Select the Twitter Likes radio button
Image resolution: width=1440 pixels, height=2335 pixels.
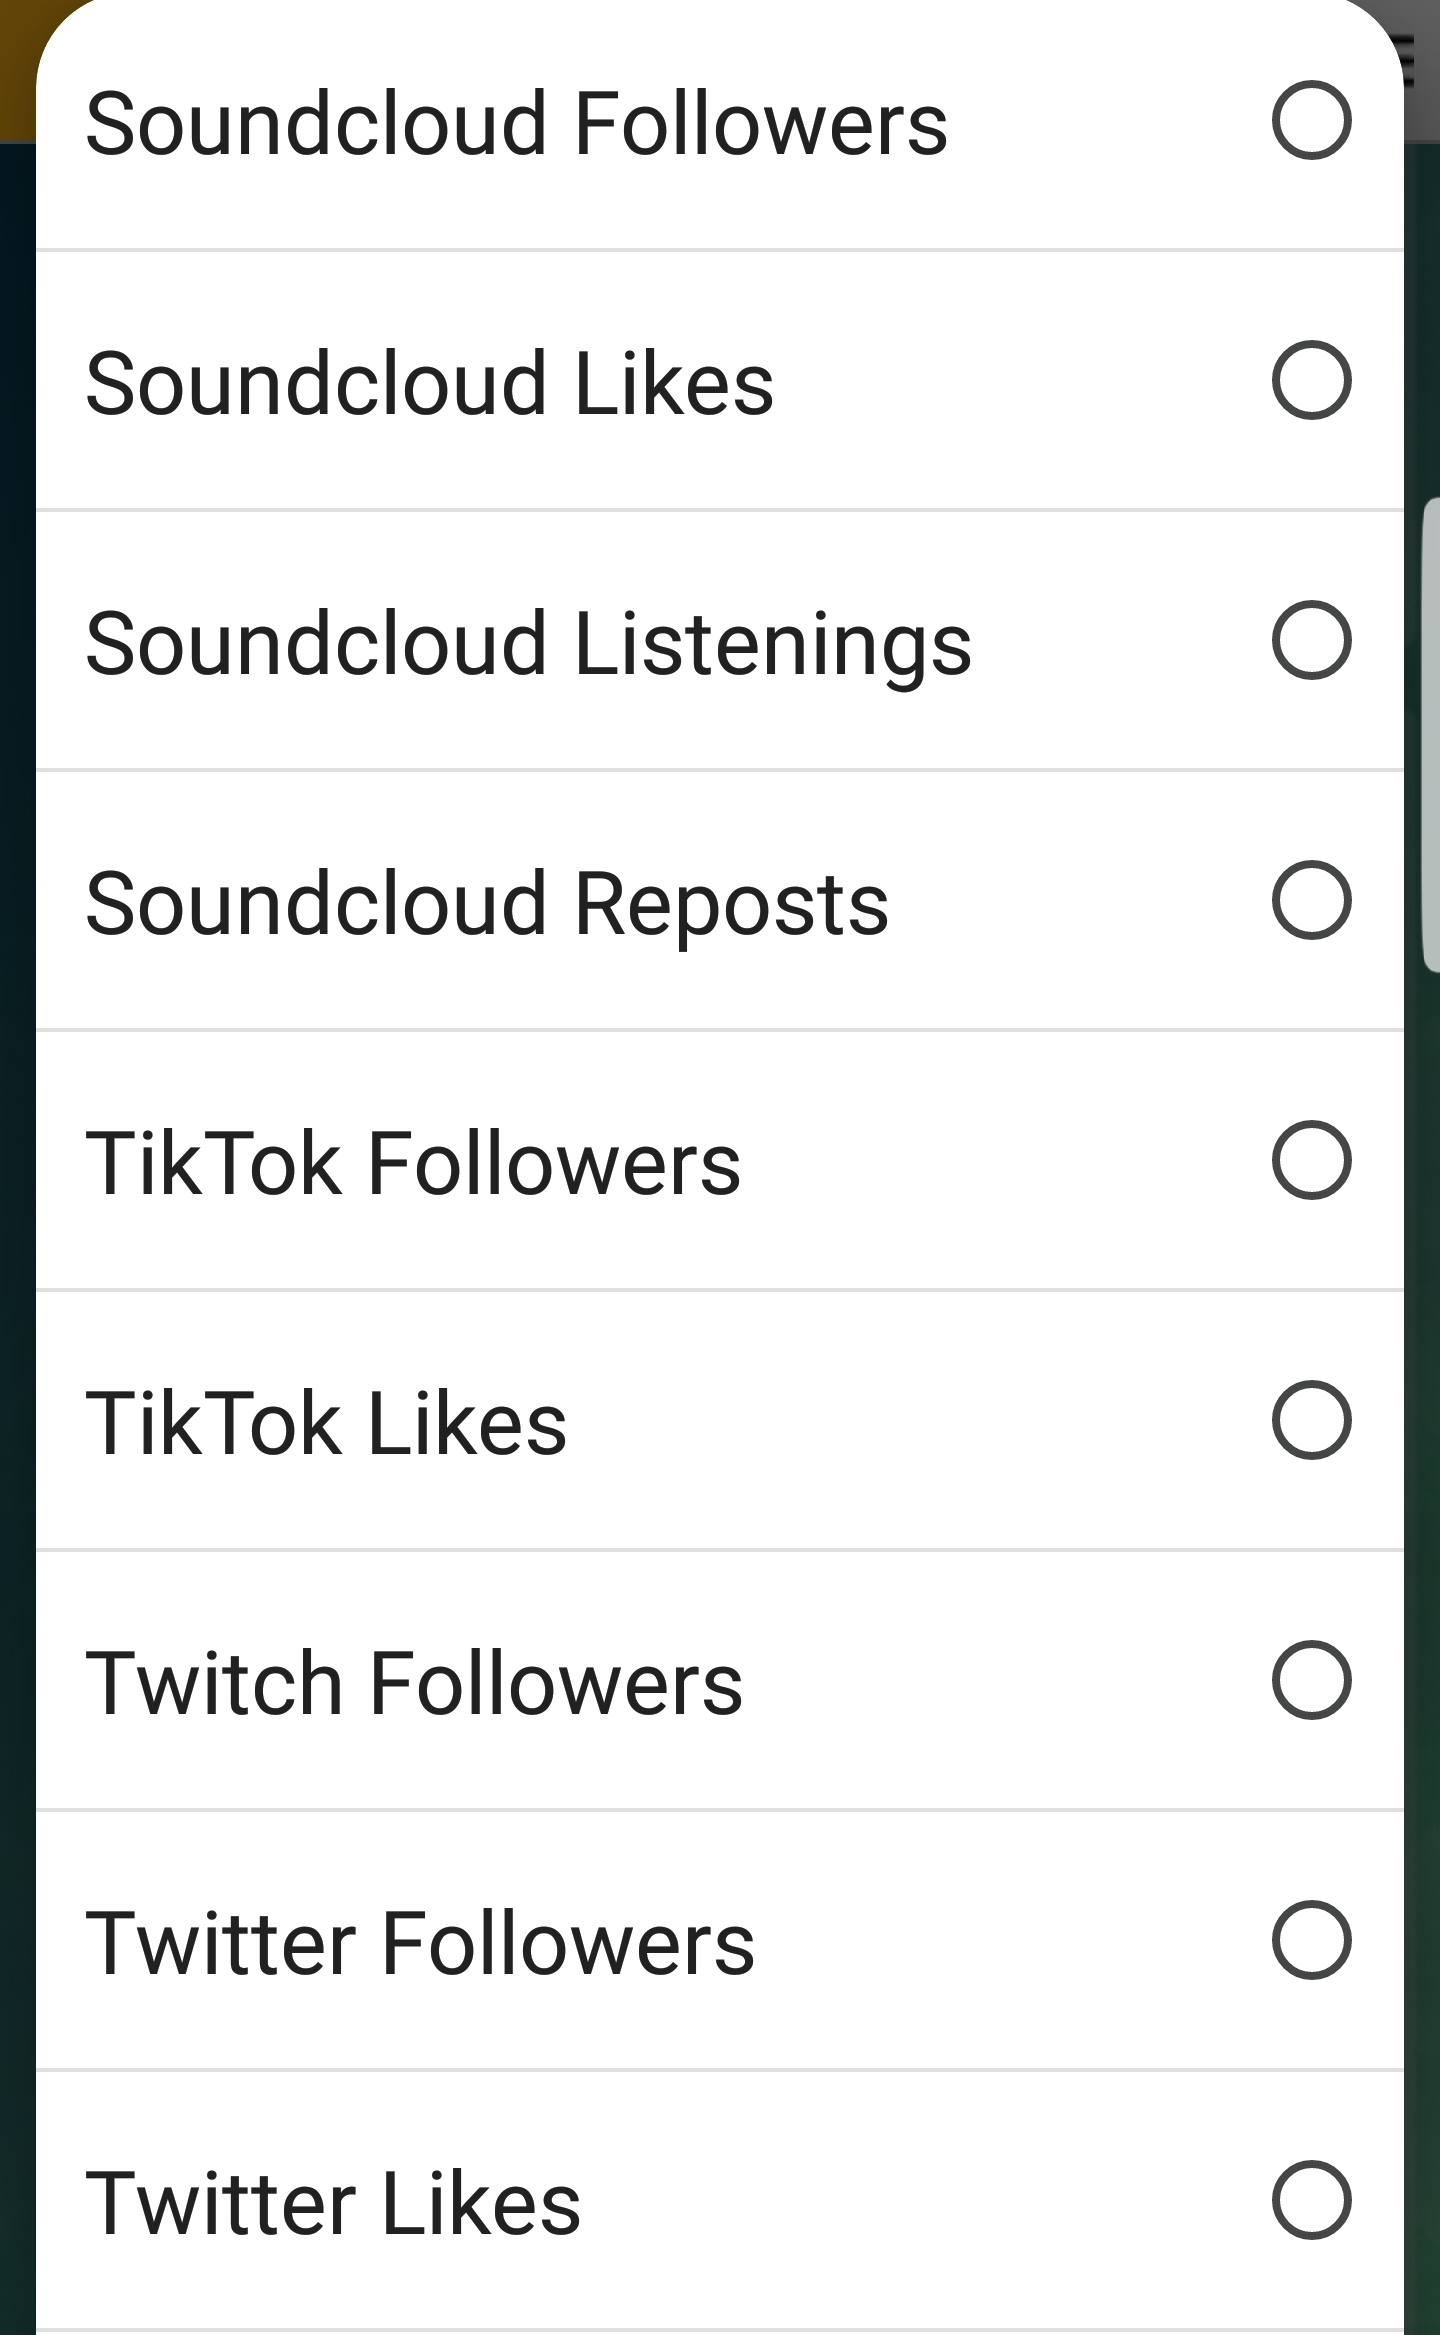(1311, 2200)
